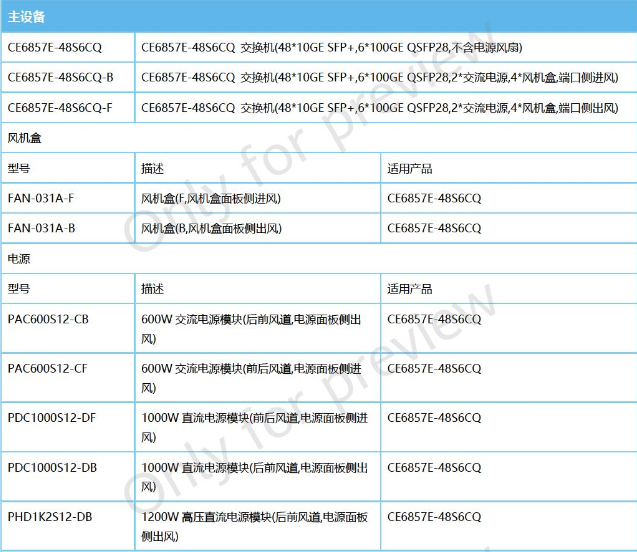Select the CE6857E-48S6CQ-F model cell
This screenshot has height=552, width=637.
point(60,105)
